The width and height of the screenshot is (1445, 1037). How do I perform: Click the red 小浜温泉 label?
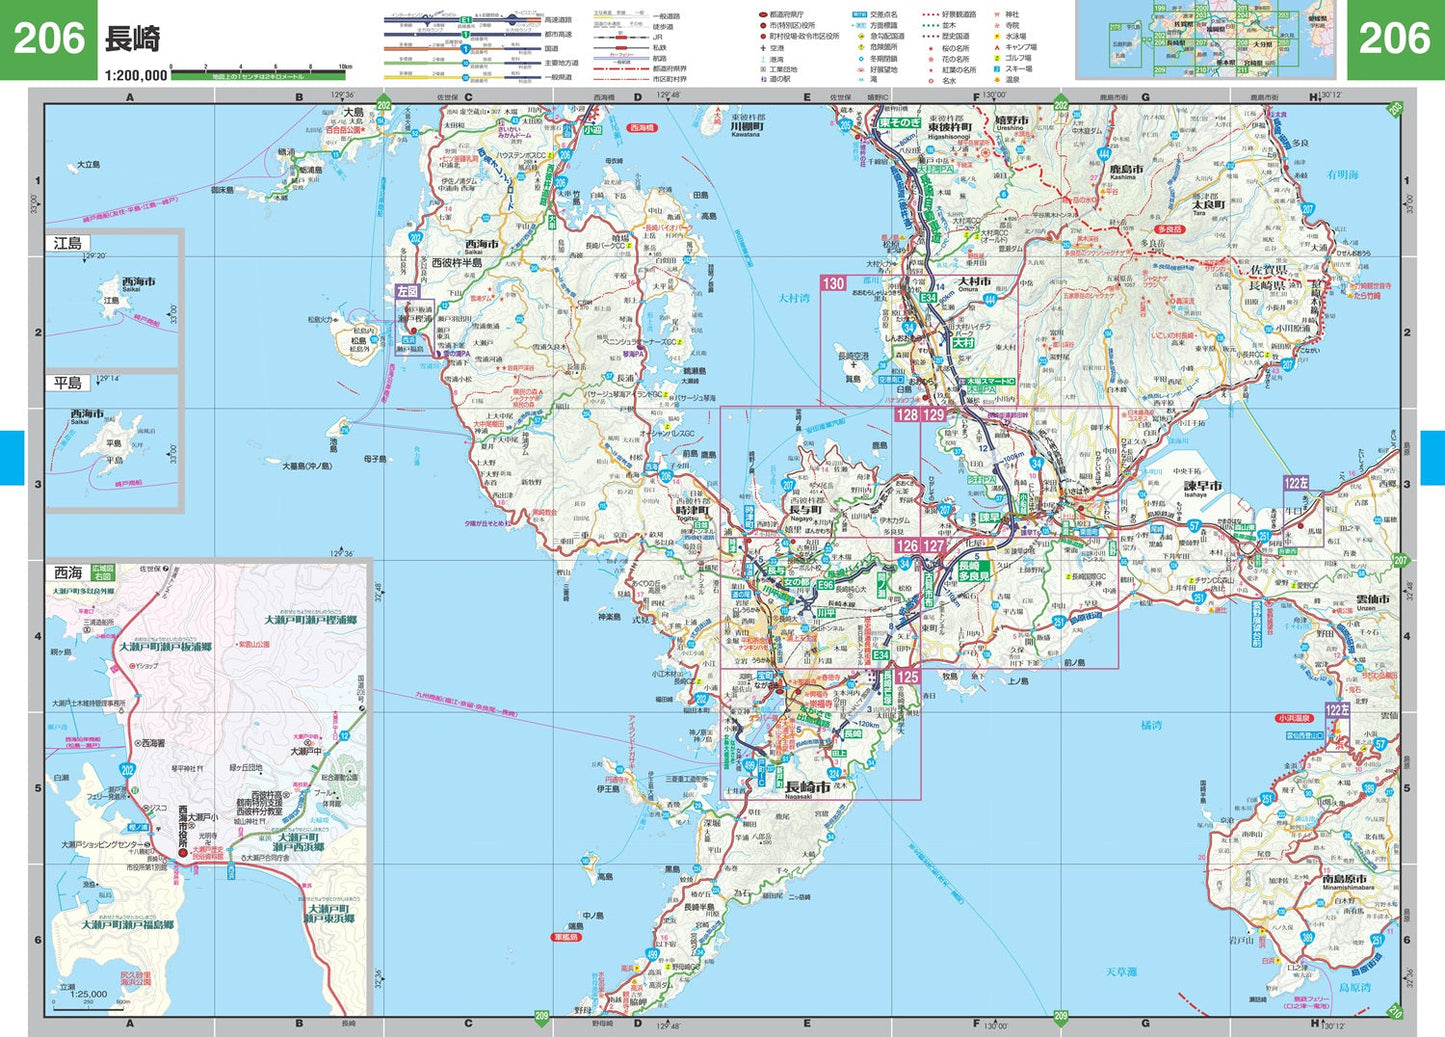click(x=1296, y=718)
